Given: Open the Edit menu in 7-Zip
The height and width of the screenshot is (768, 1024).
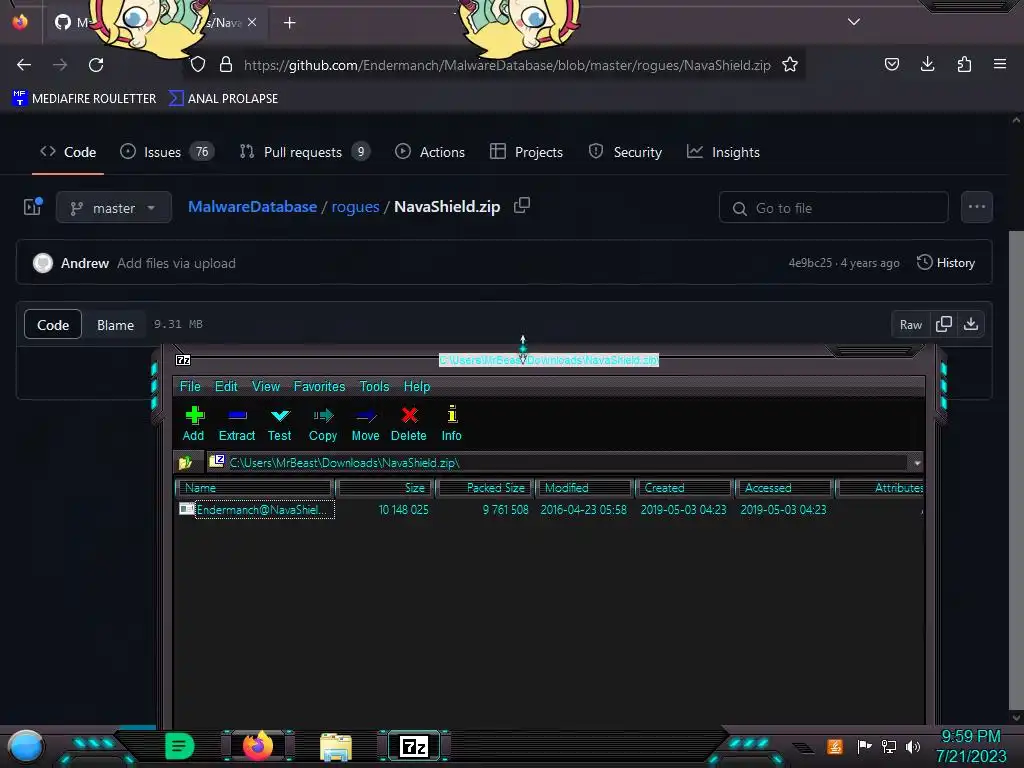Looking at the screenshot, I should pos(226,386).
